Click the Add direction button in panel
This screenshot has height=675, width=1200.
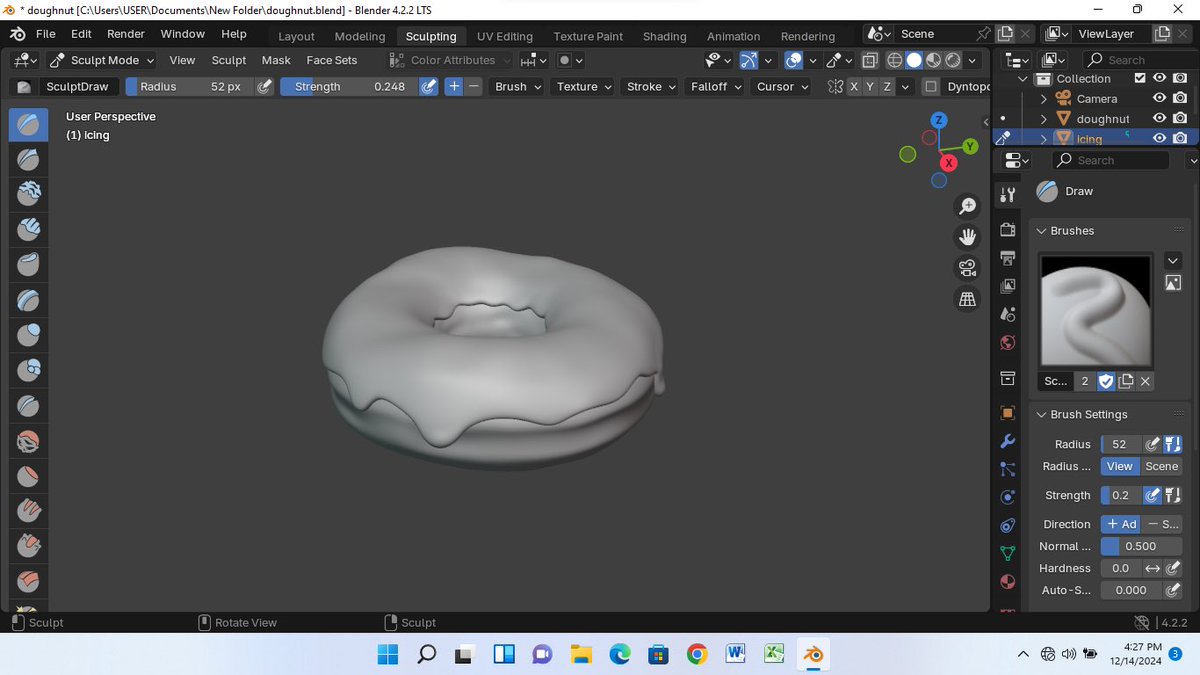[1121, 524]
